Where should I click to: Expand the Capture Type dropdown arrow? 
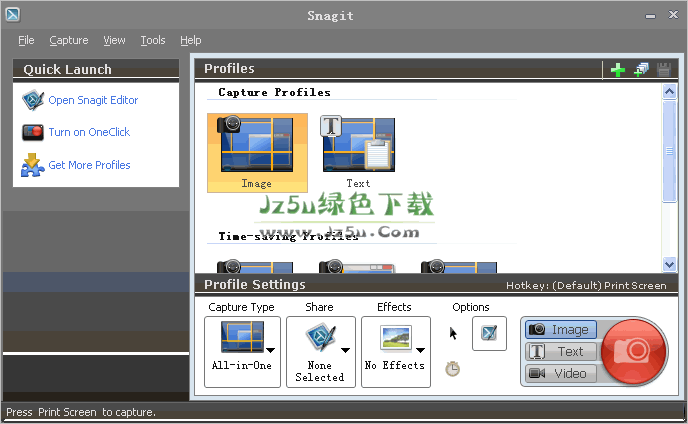[x=271, y=350]
